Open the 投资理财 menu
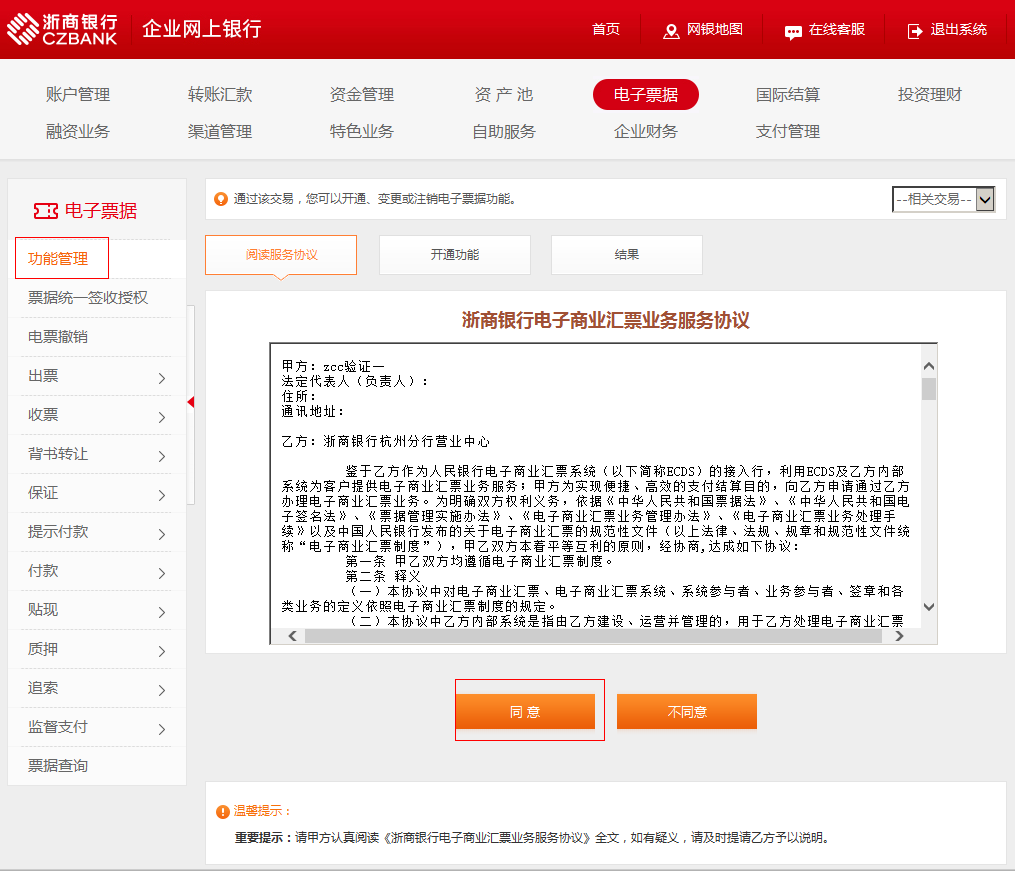 pyautogui.click(x=930, y=94)
